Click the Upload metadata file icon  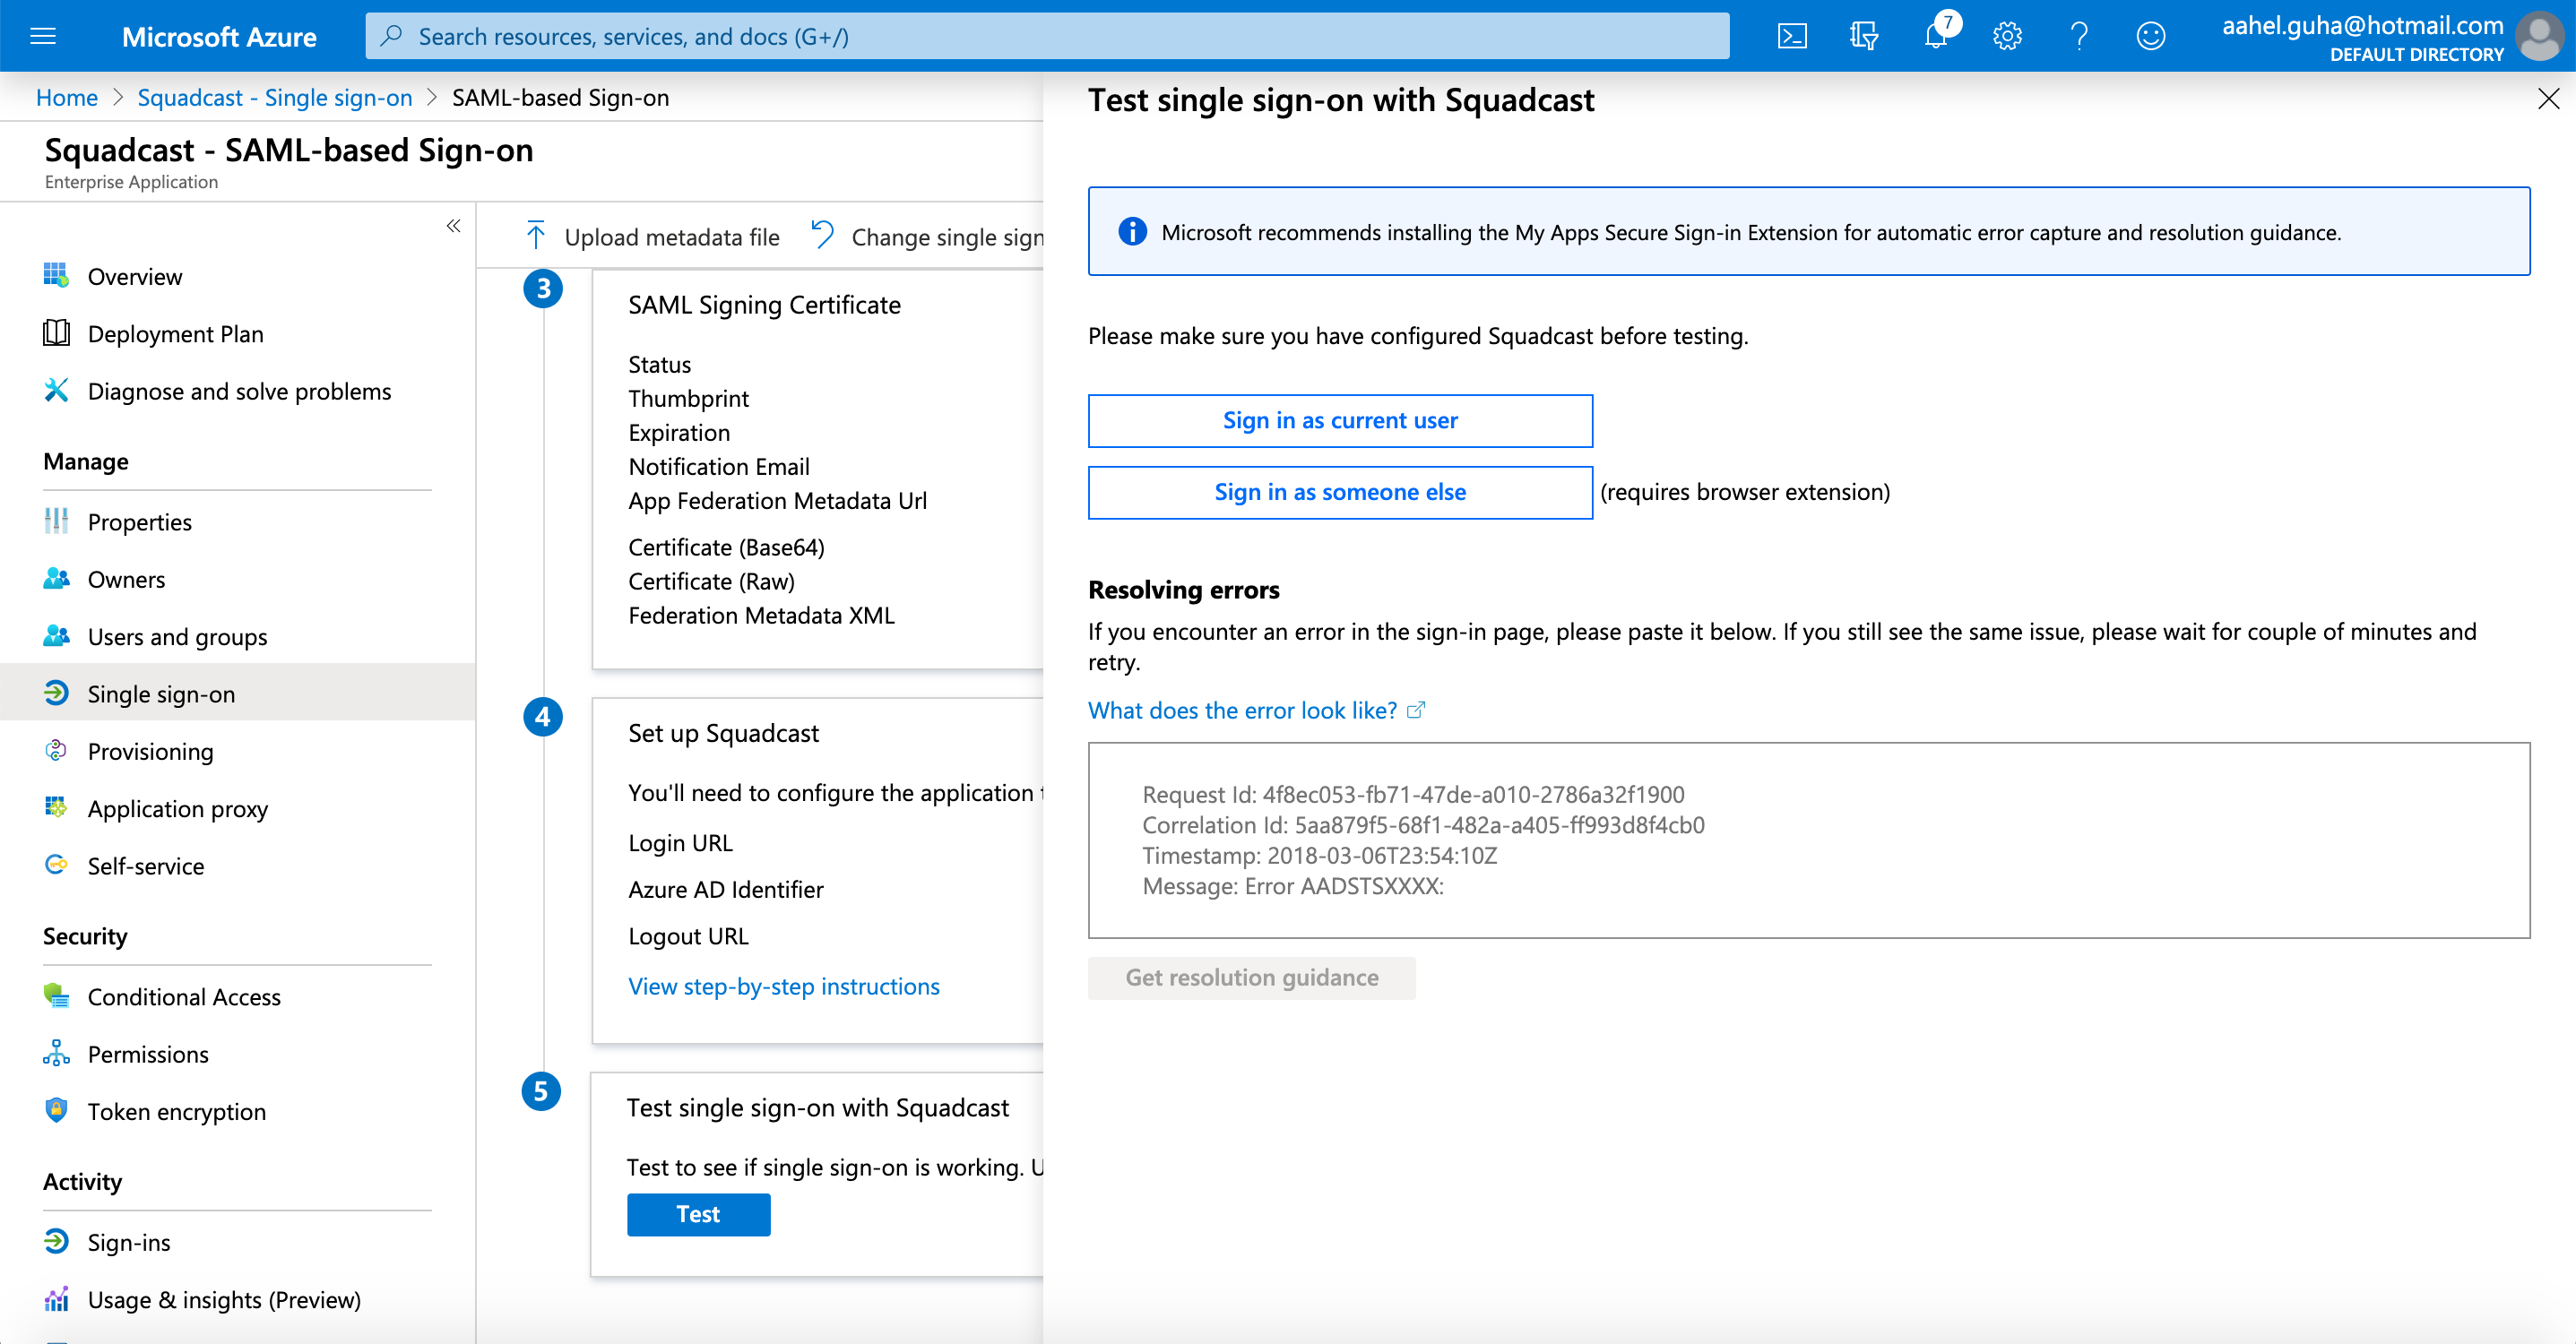tap(536, 236)
